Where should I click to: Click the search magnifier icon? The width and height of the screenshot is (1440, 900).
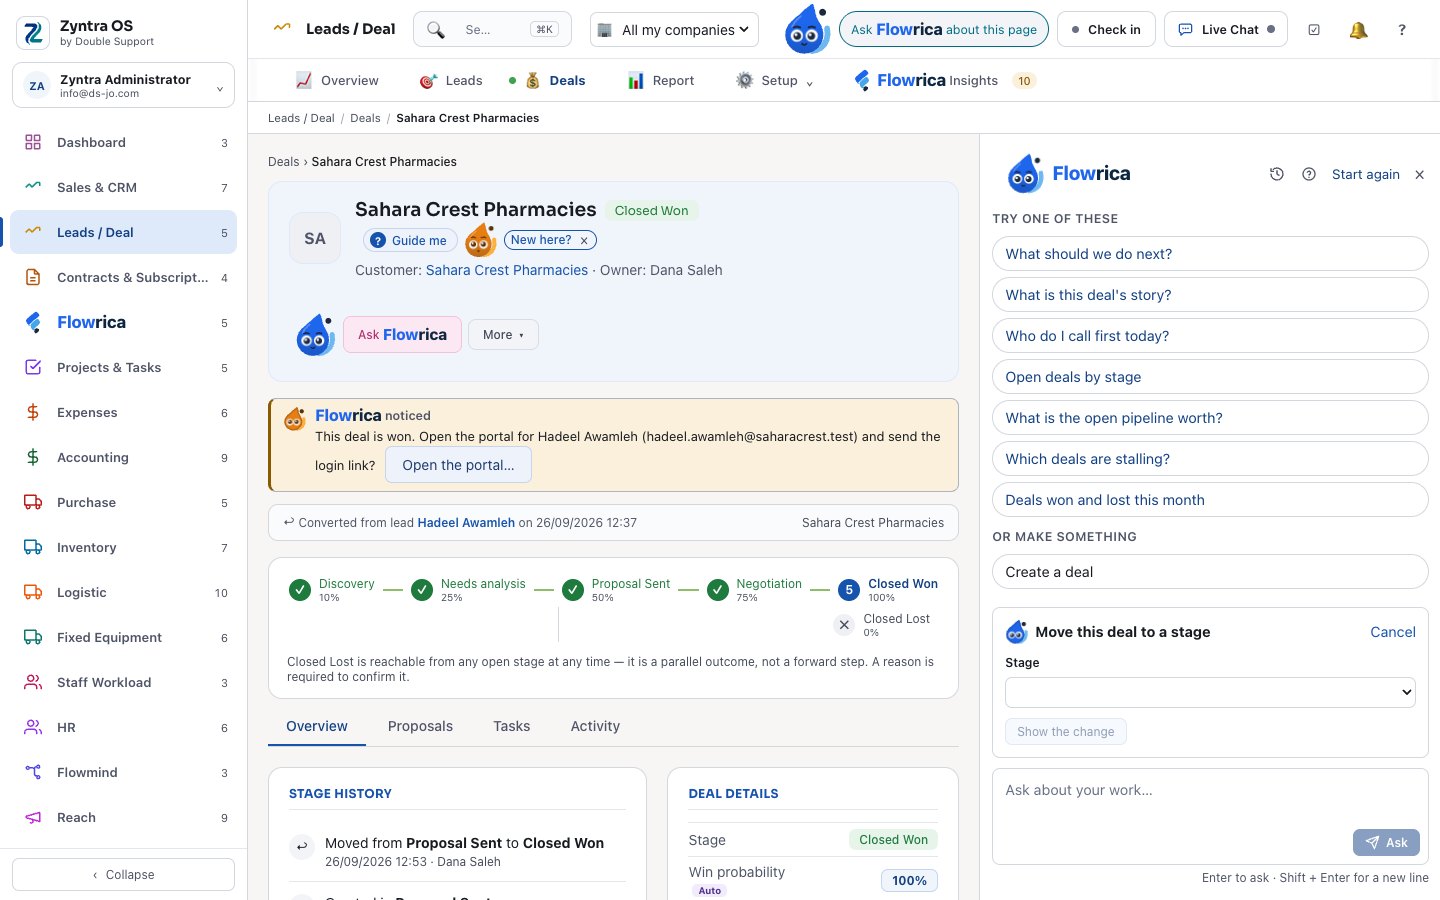pos(436,30)
